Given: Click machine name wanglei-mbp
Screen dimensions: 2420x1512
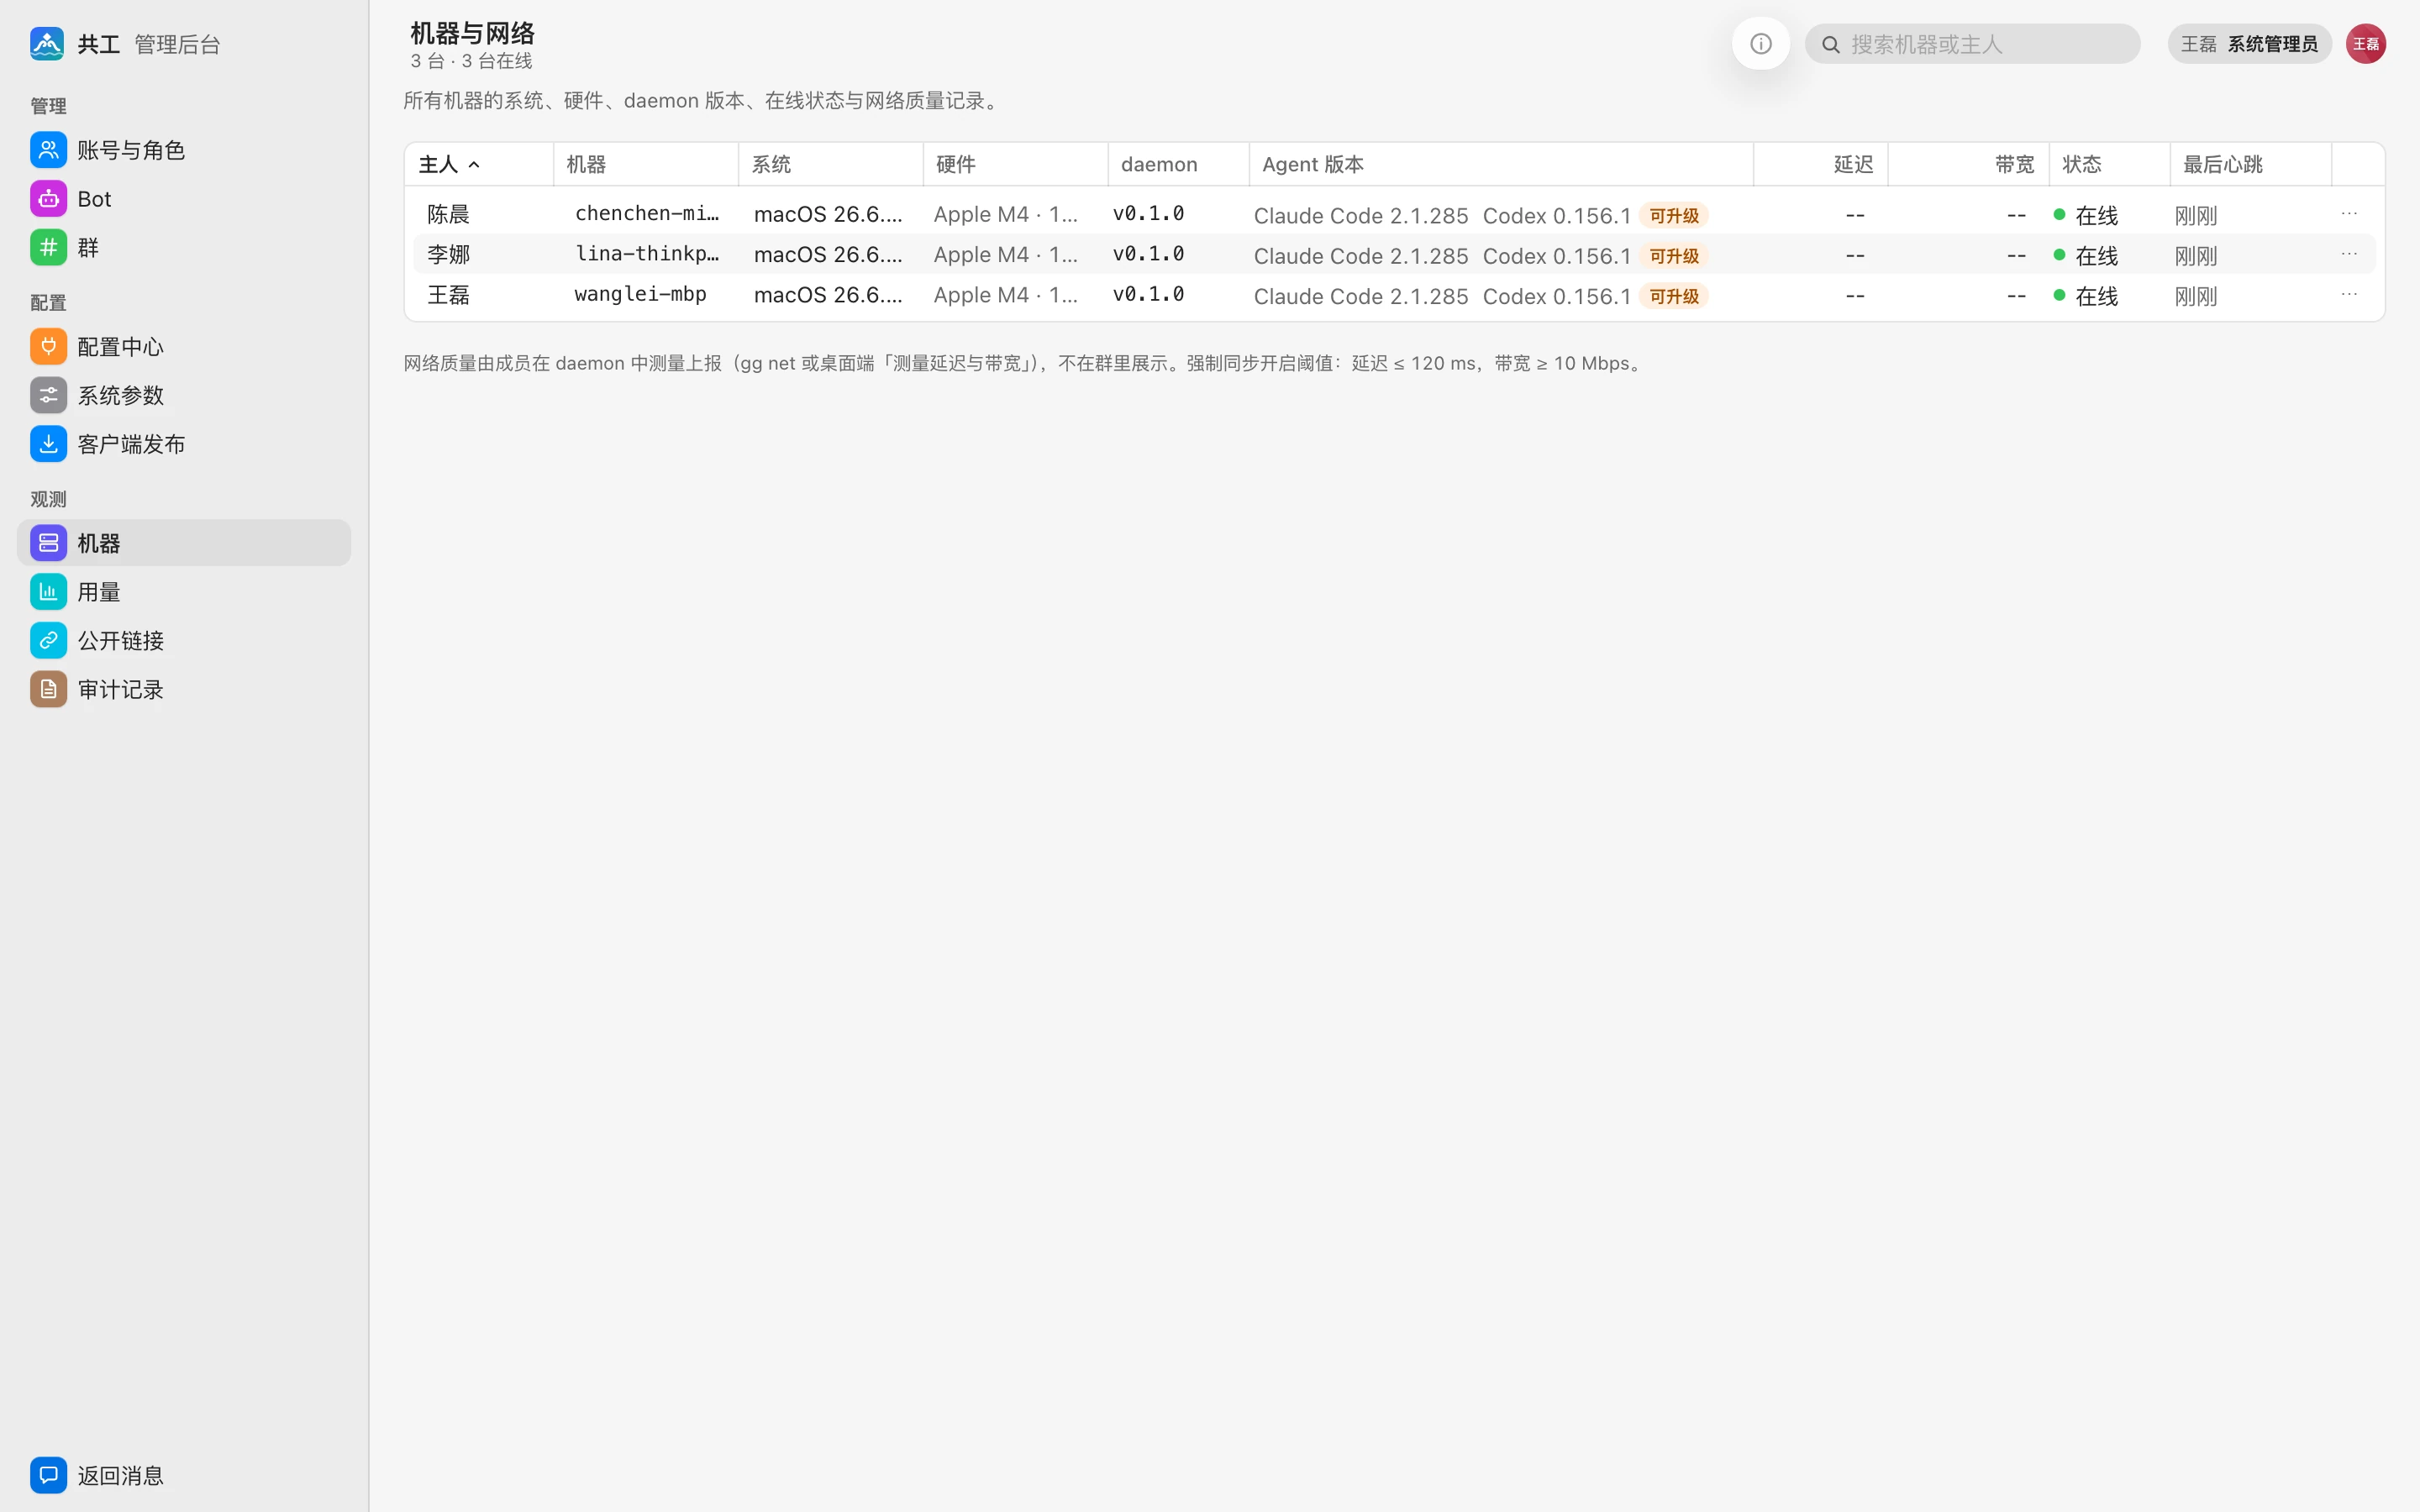Looking at the screenshot, I should click(640, 294).
